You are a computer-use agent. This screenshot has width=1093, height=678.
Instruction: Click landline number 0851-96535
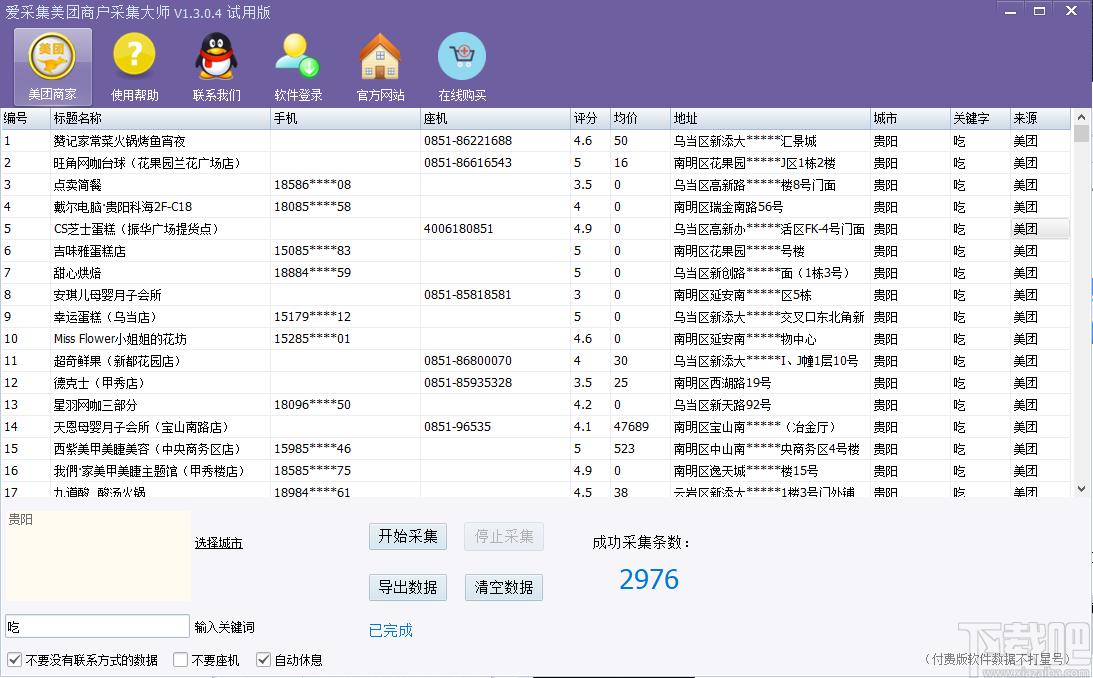[457, 426]
